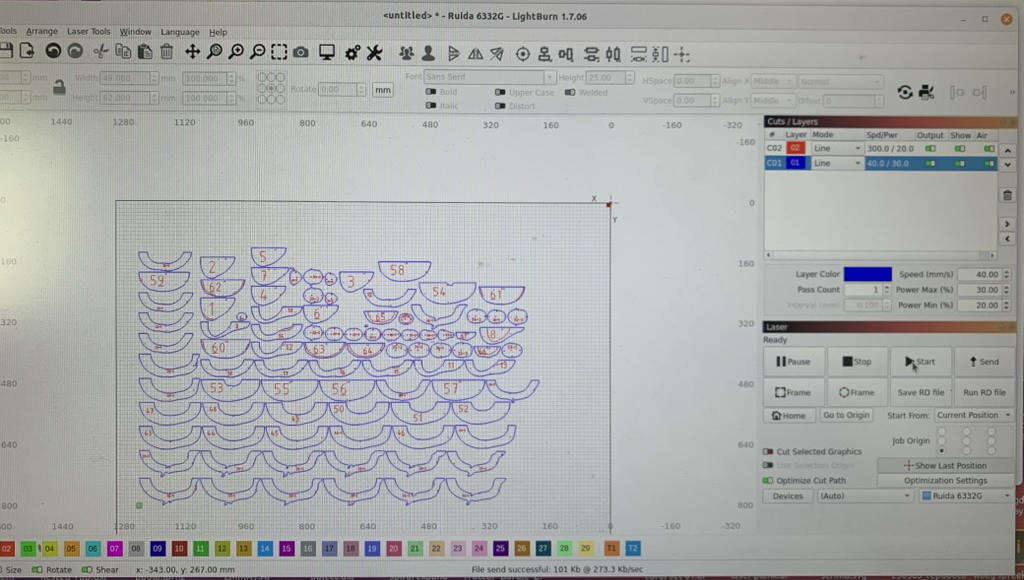This screenshot has height=580, width=1024.
Task: Expand the Ruida 6332G device dropdown
Action: [966, 496]
